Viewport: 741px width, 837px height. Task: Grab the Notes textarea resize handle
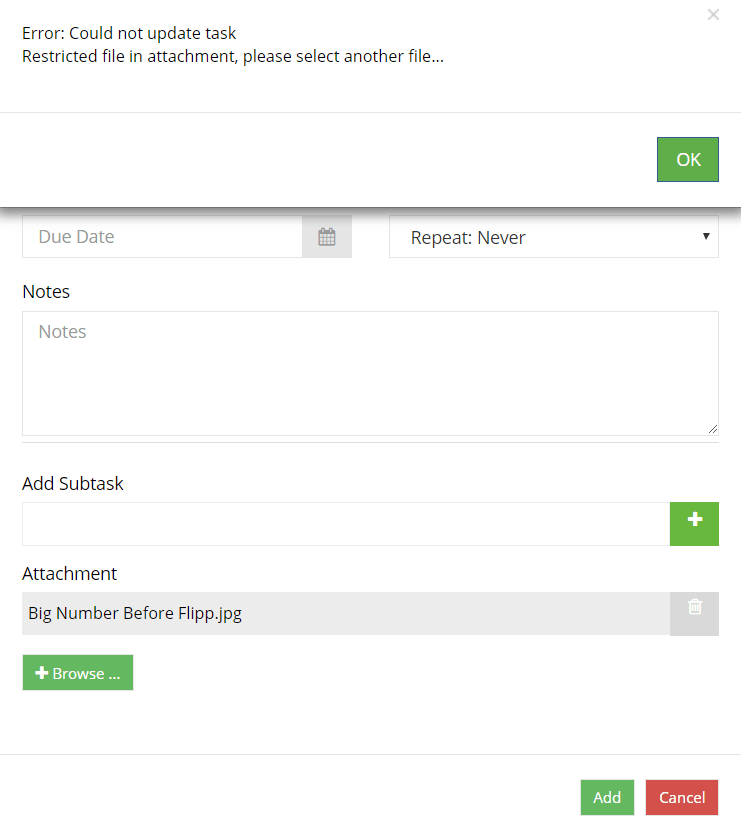tap(713, 429)
